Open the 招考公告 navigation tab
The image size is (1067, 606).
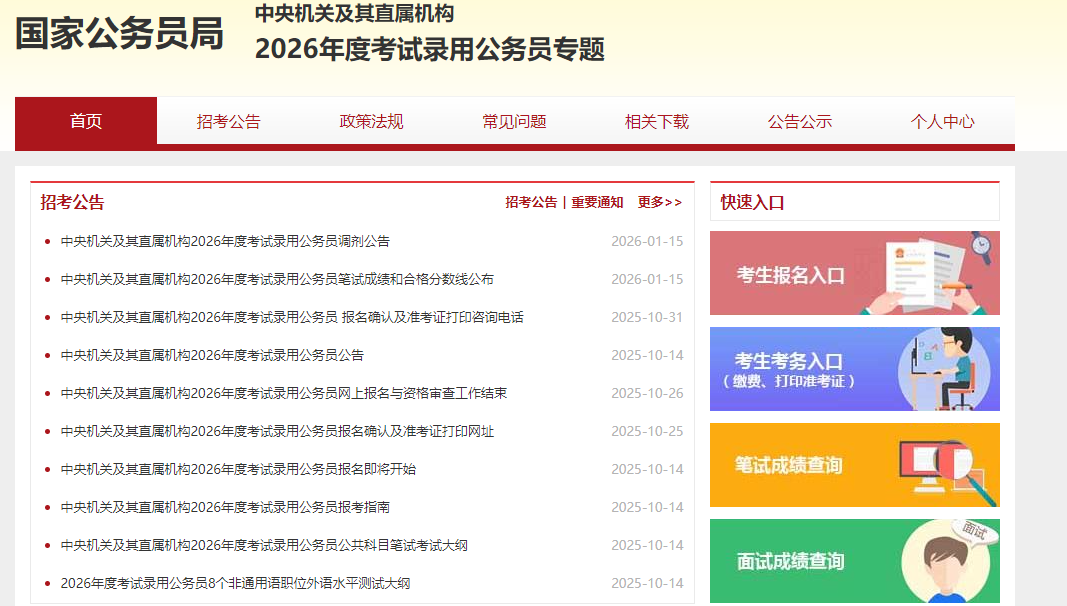click(228, 121)
